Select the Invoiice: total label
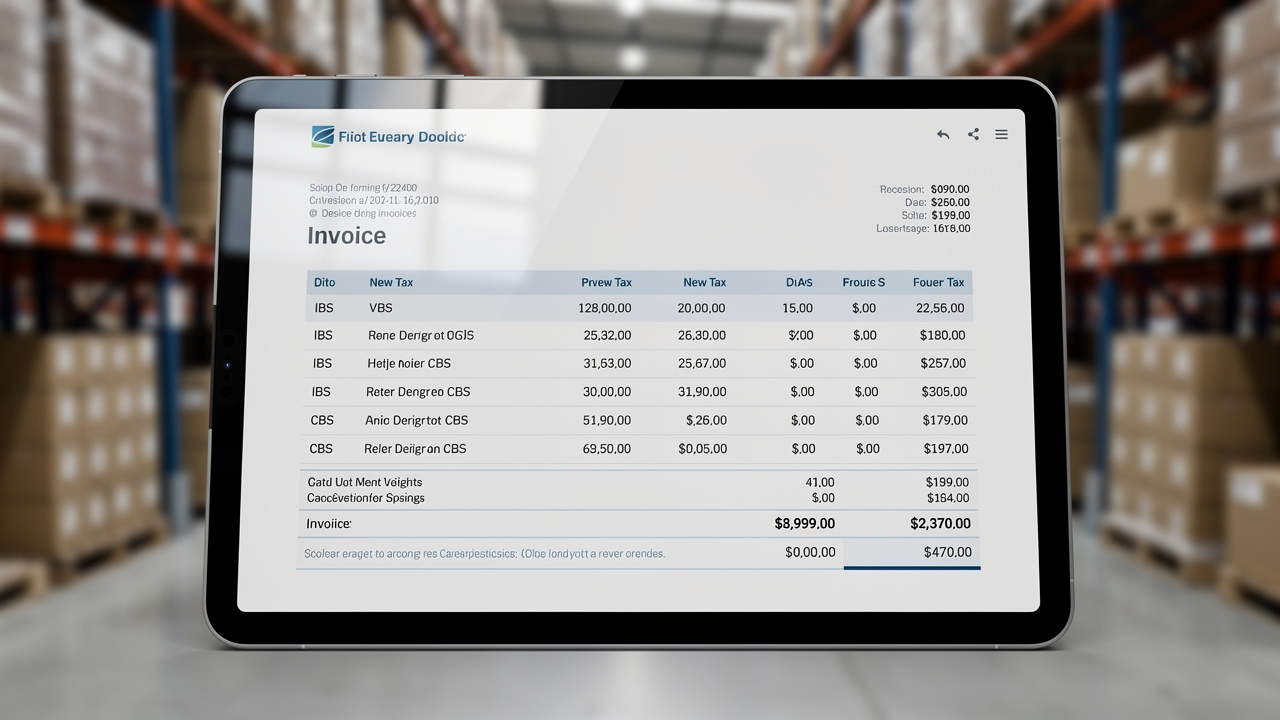Screen dimensions: 1280x720 [329, 524]
